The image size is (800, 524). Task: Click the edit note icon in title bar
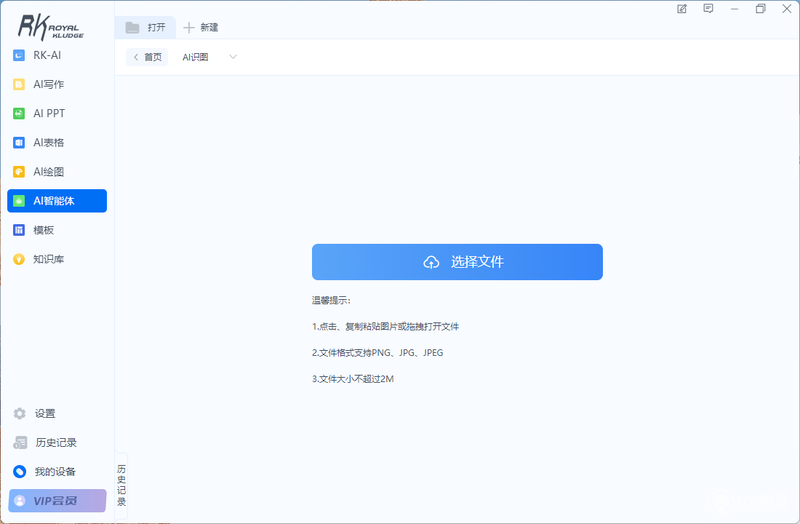pos(682,9)
